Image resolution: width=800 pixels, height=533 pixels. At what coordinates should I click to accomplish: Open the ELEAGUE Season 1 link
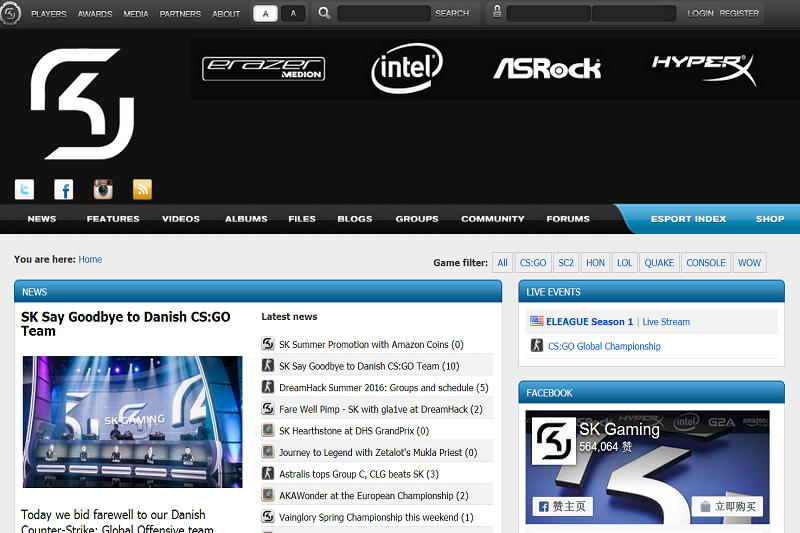pos(589,321)
